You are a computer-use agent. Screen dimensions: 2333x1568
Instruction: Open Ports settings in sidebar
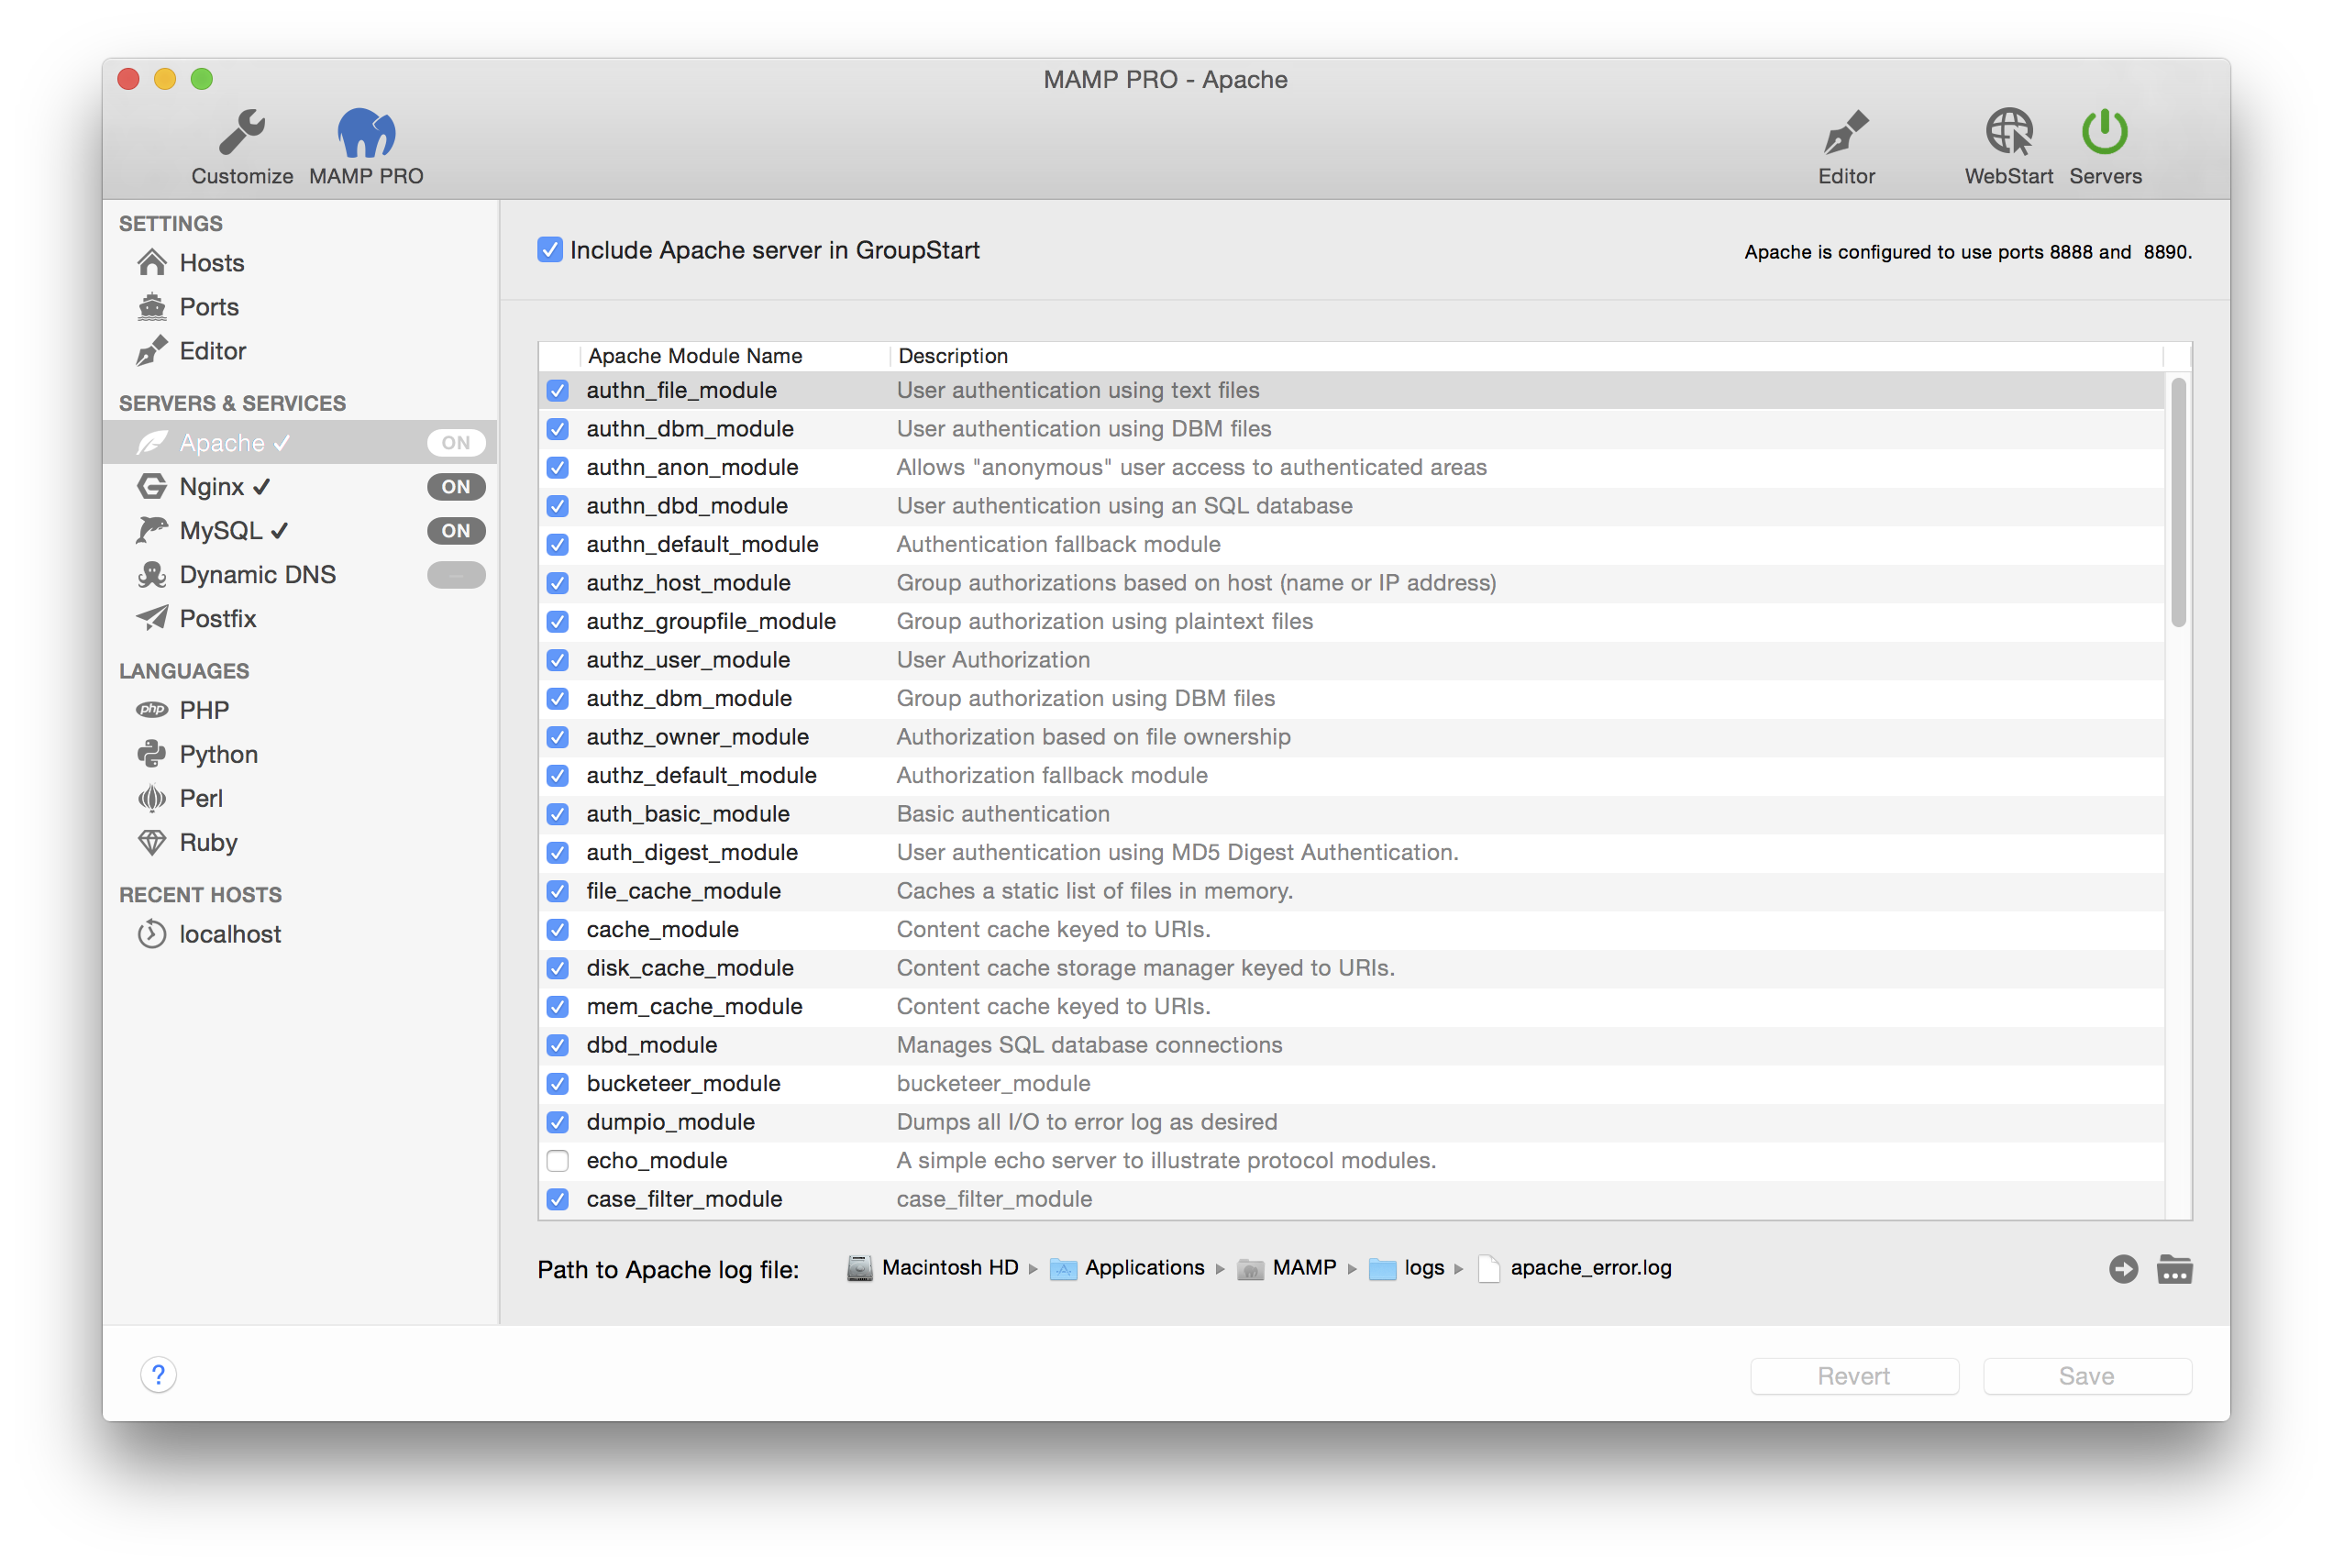pos(209,307)
